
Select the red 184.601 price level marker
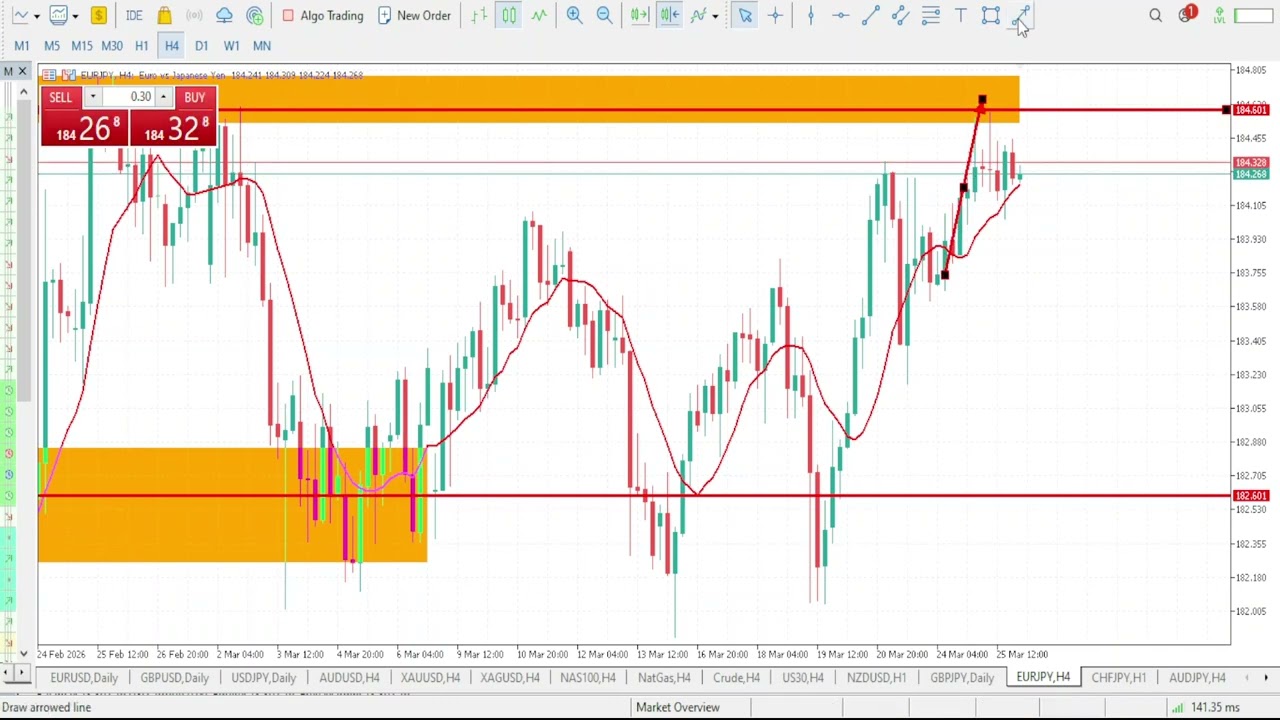[x=1251, y=110]
